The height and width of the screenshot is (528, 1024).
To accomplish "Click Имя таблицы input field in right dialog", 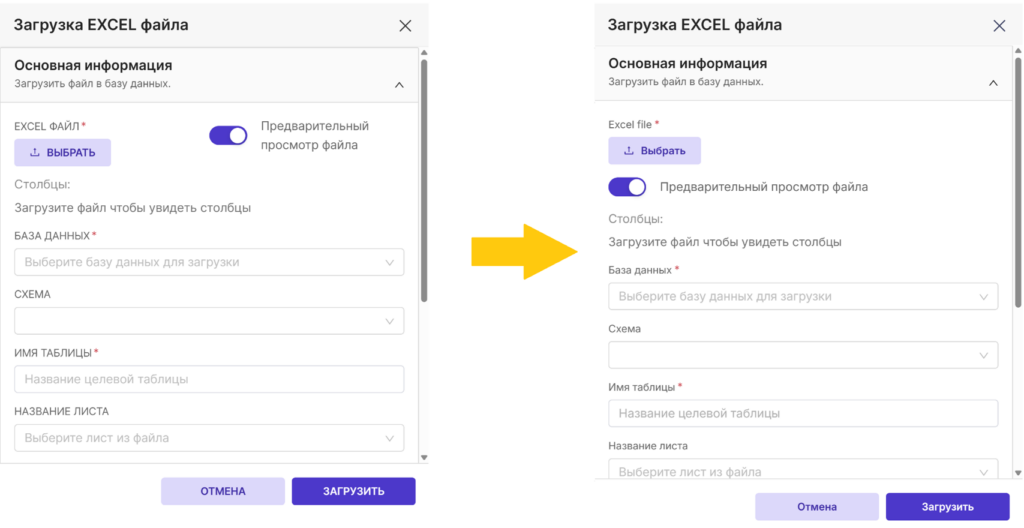I will pos(803,413).
